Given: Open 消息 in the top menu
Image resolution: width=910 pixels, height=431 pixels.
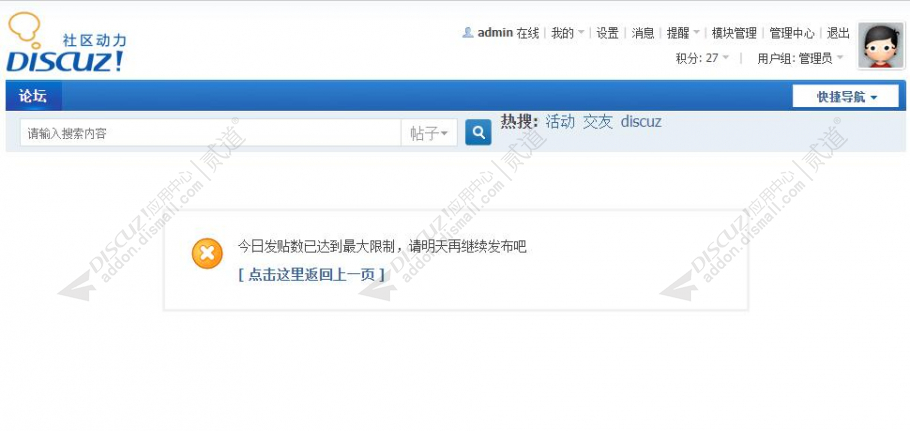Looking at the screenshot, I should coord(643,33).
